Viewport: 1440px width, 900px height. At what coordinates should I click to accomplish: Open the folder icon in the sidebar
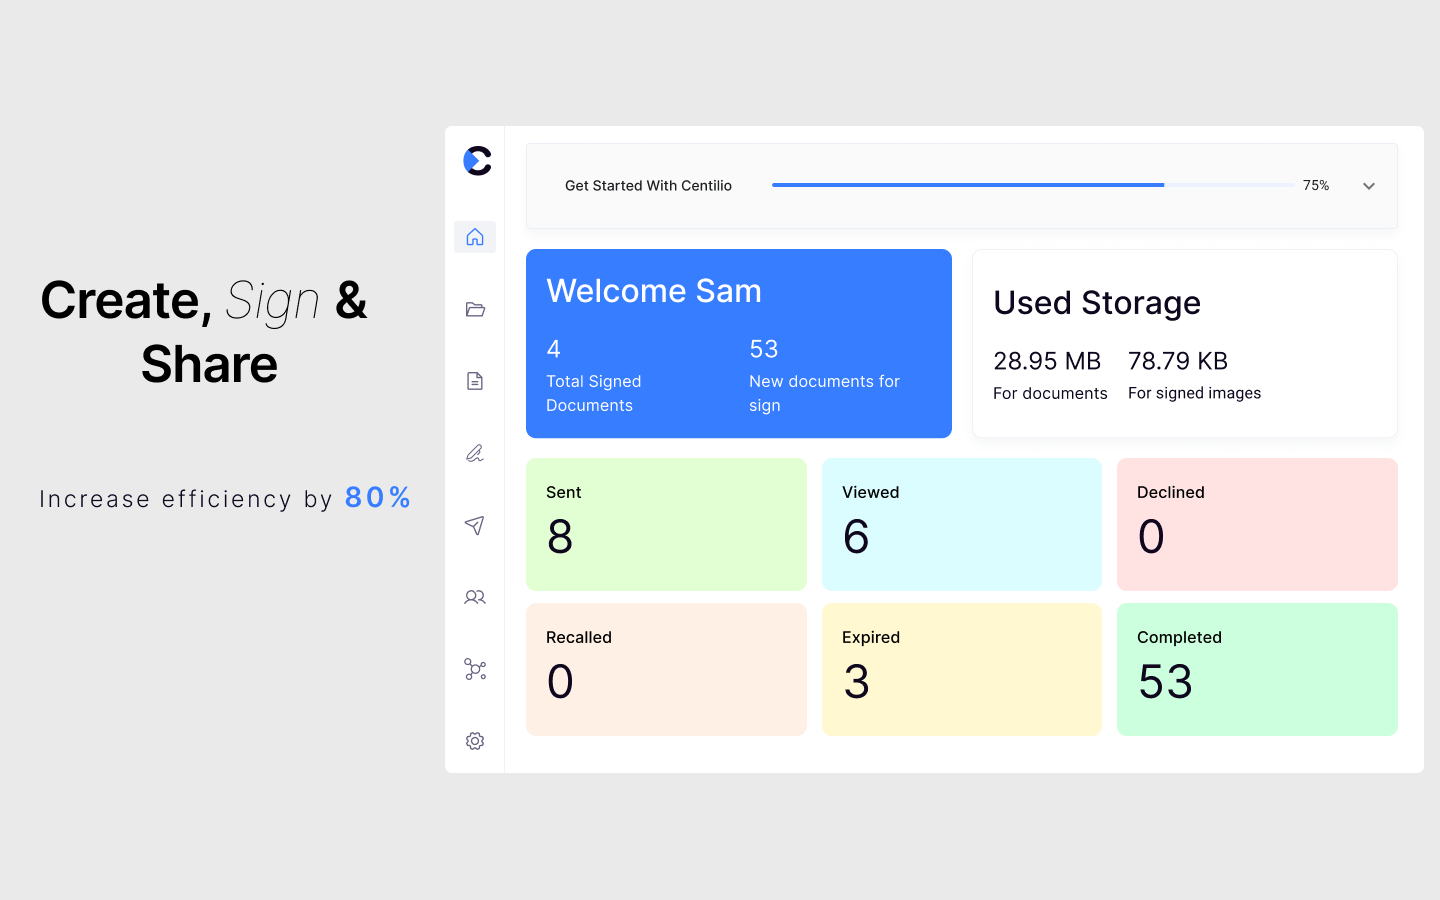[475, 309]
